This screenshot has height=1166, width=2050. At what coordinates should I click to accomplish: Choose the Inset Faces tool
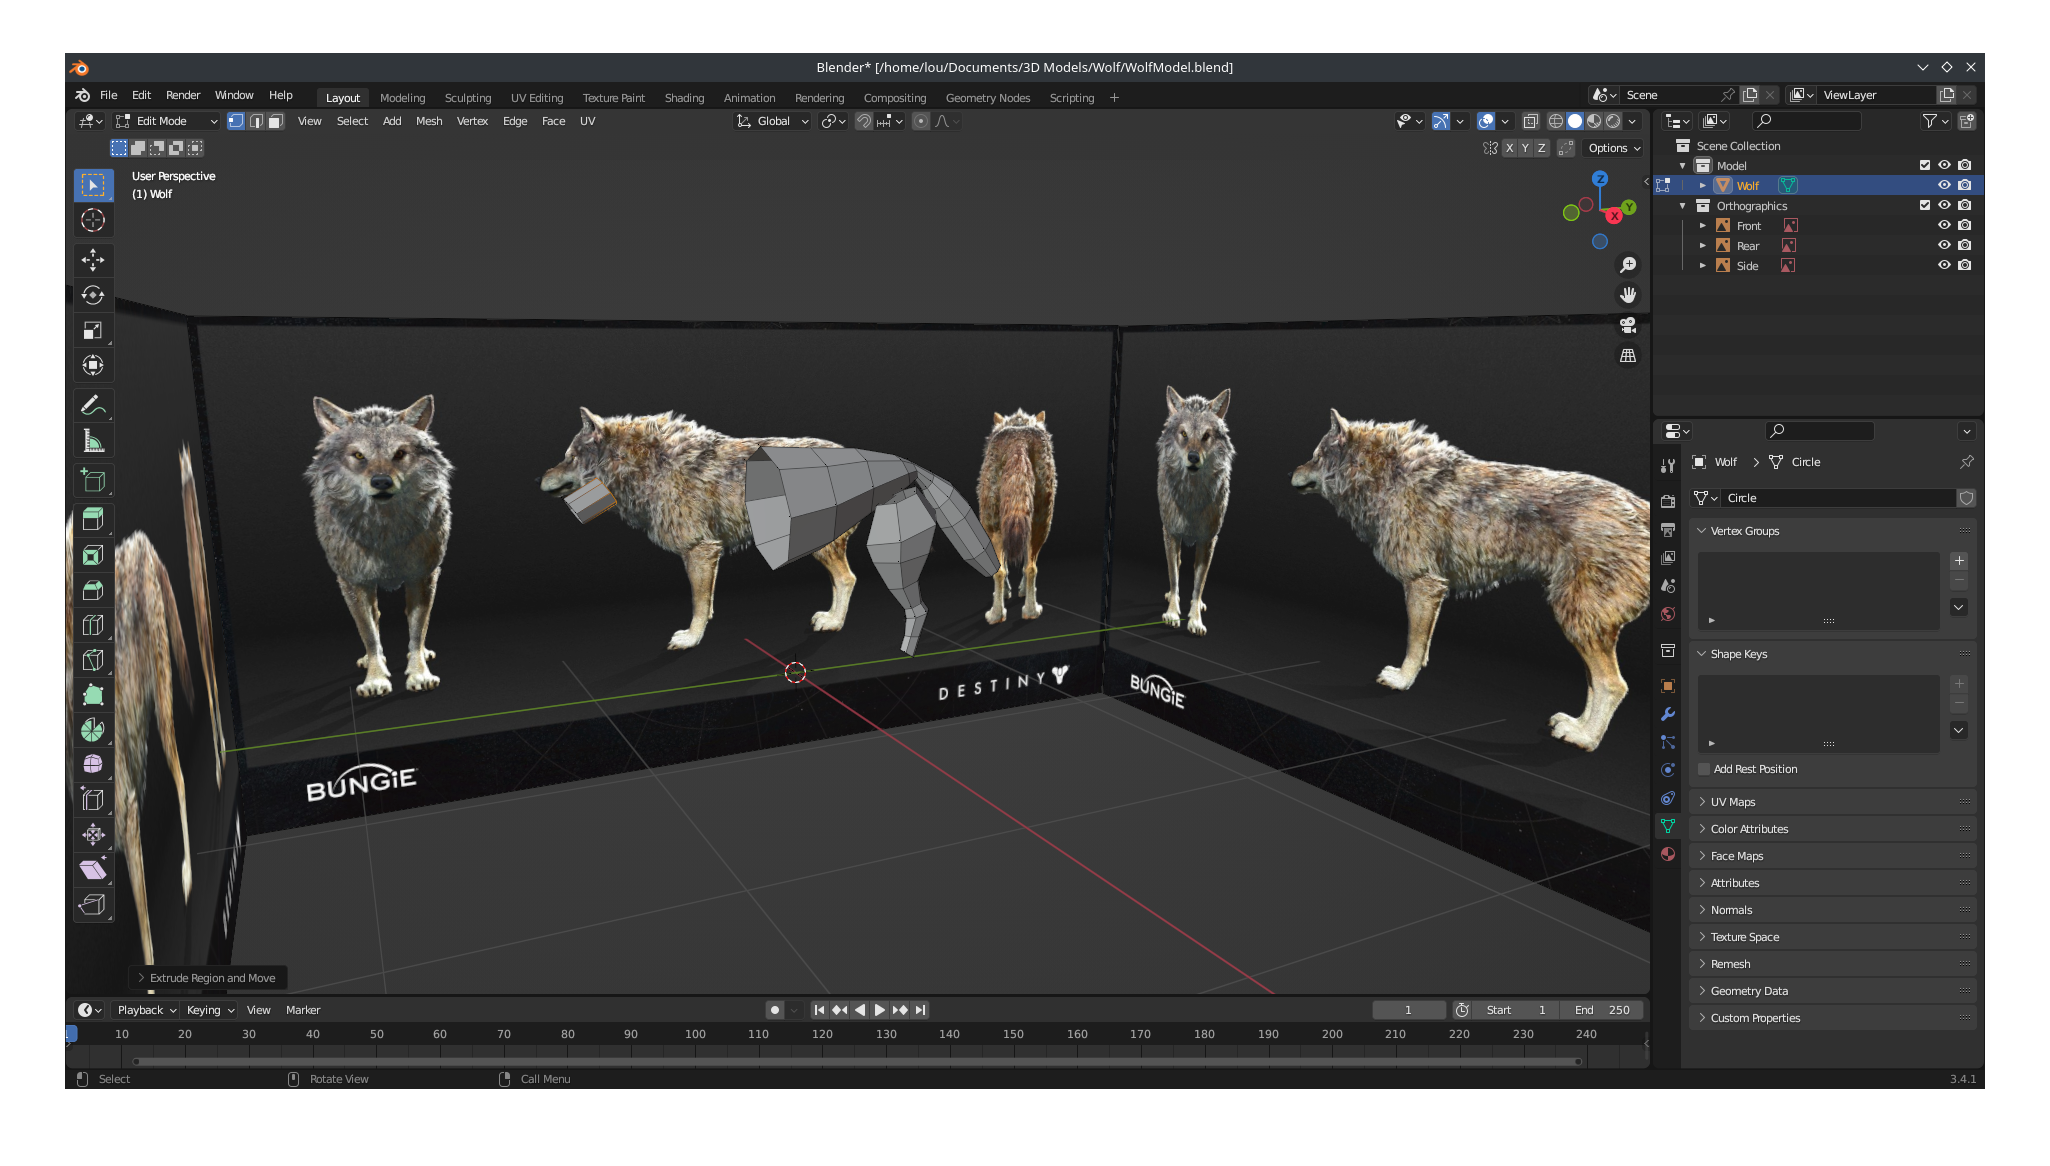(x=93, y=555)
